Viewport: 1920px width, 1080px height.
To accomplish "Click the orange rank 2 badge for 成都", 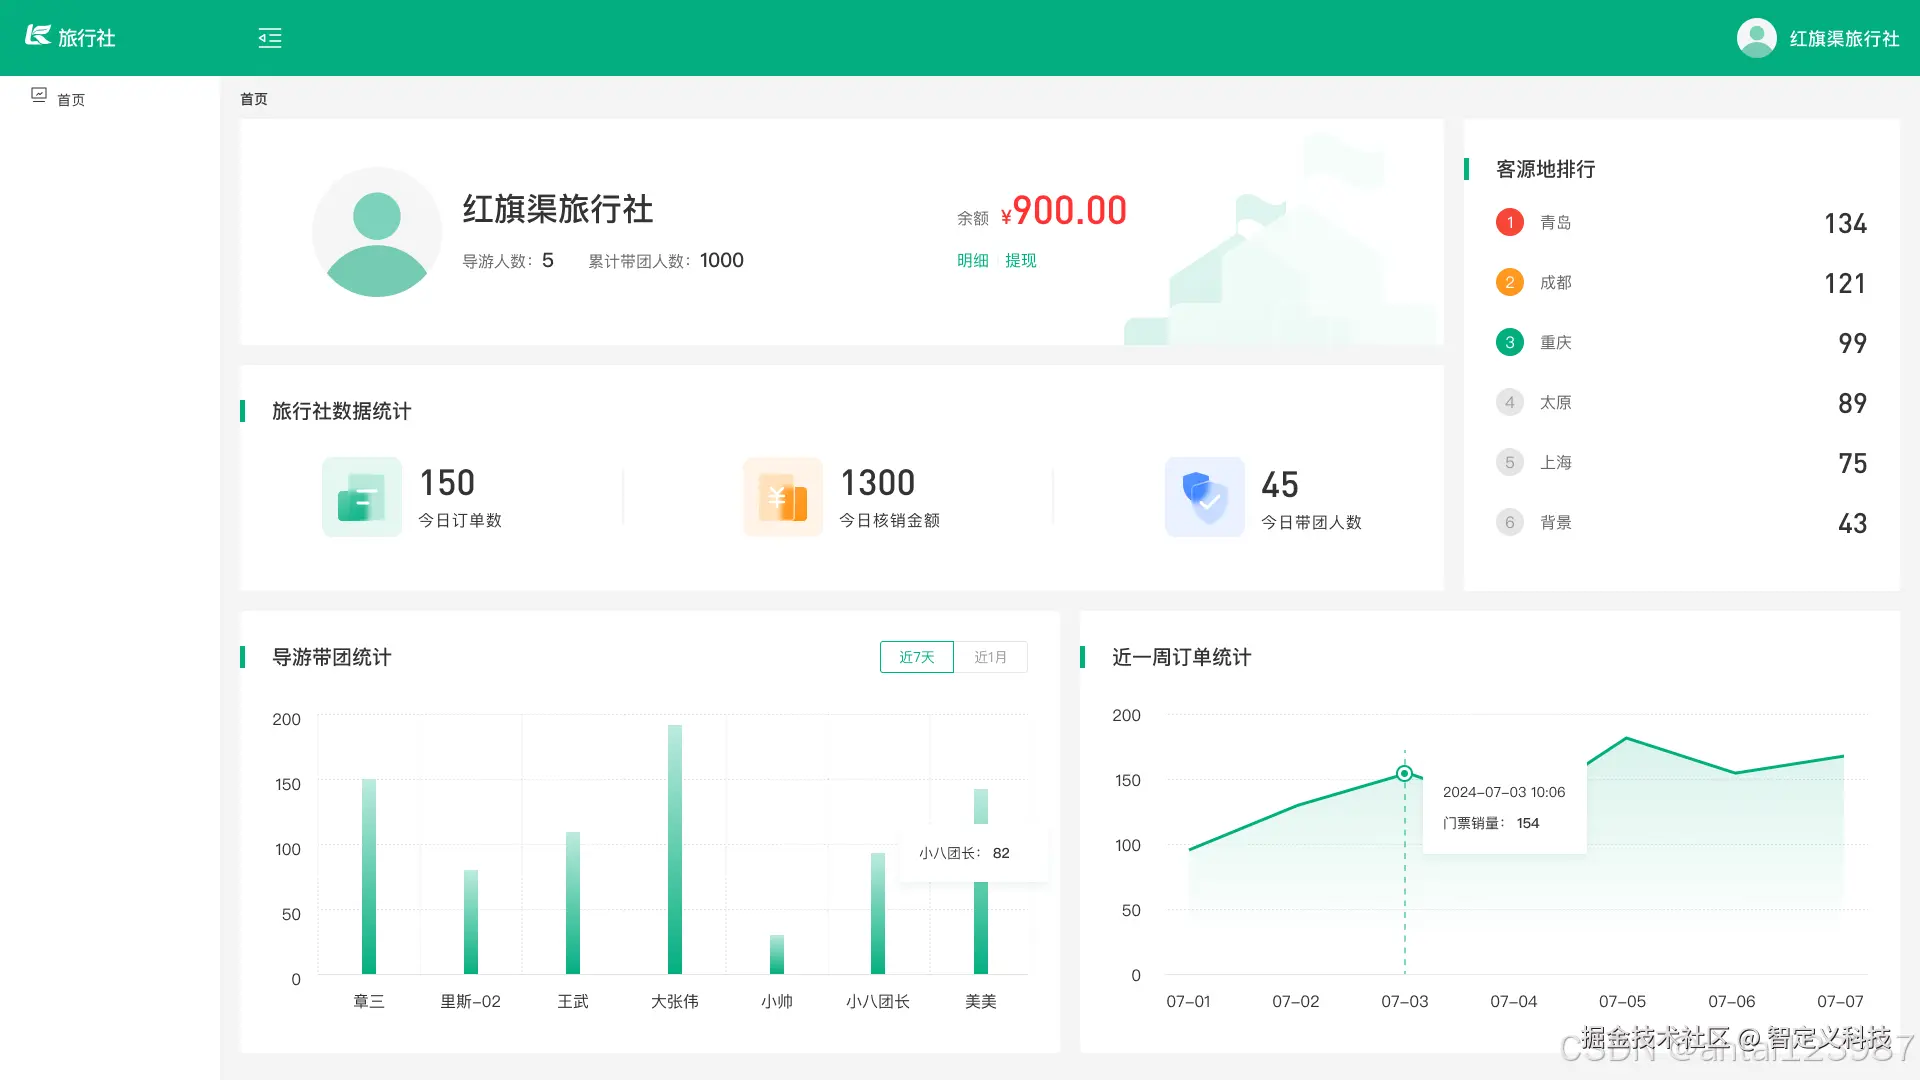I will (1509, 282).
